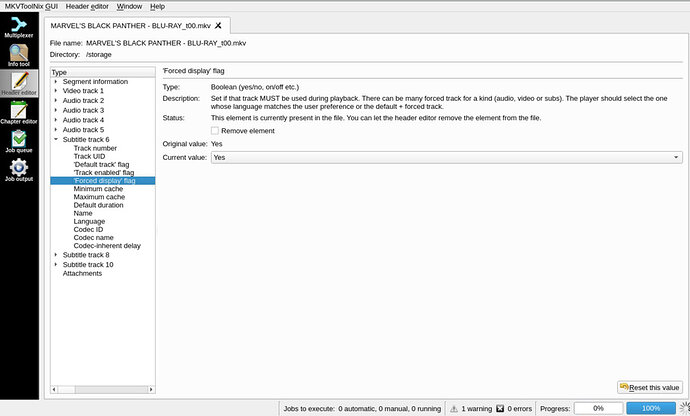This screenshot has height=416, width=690.
Task: Select Name item in tree
Action: (x=83, y=213)
